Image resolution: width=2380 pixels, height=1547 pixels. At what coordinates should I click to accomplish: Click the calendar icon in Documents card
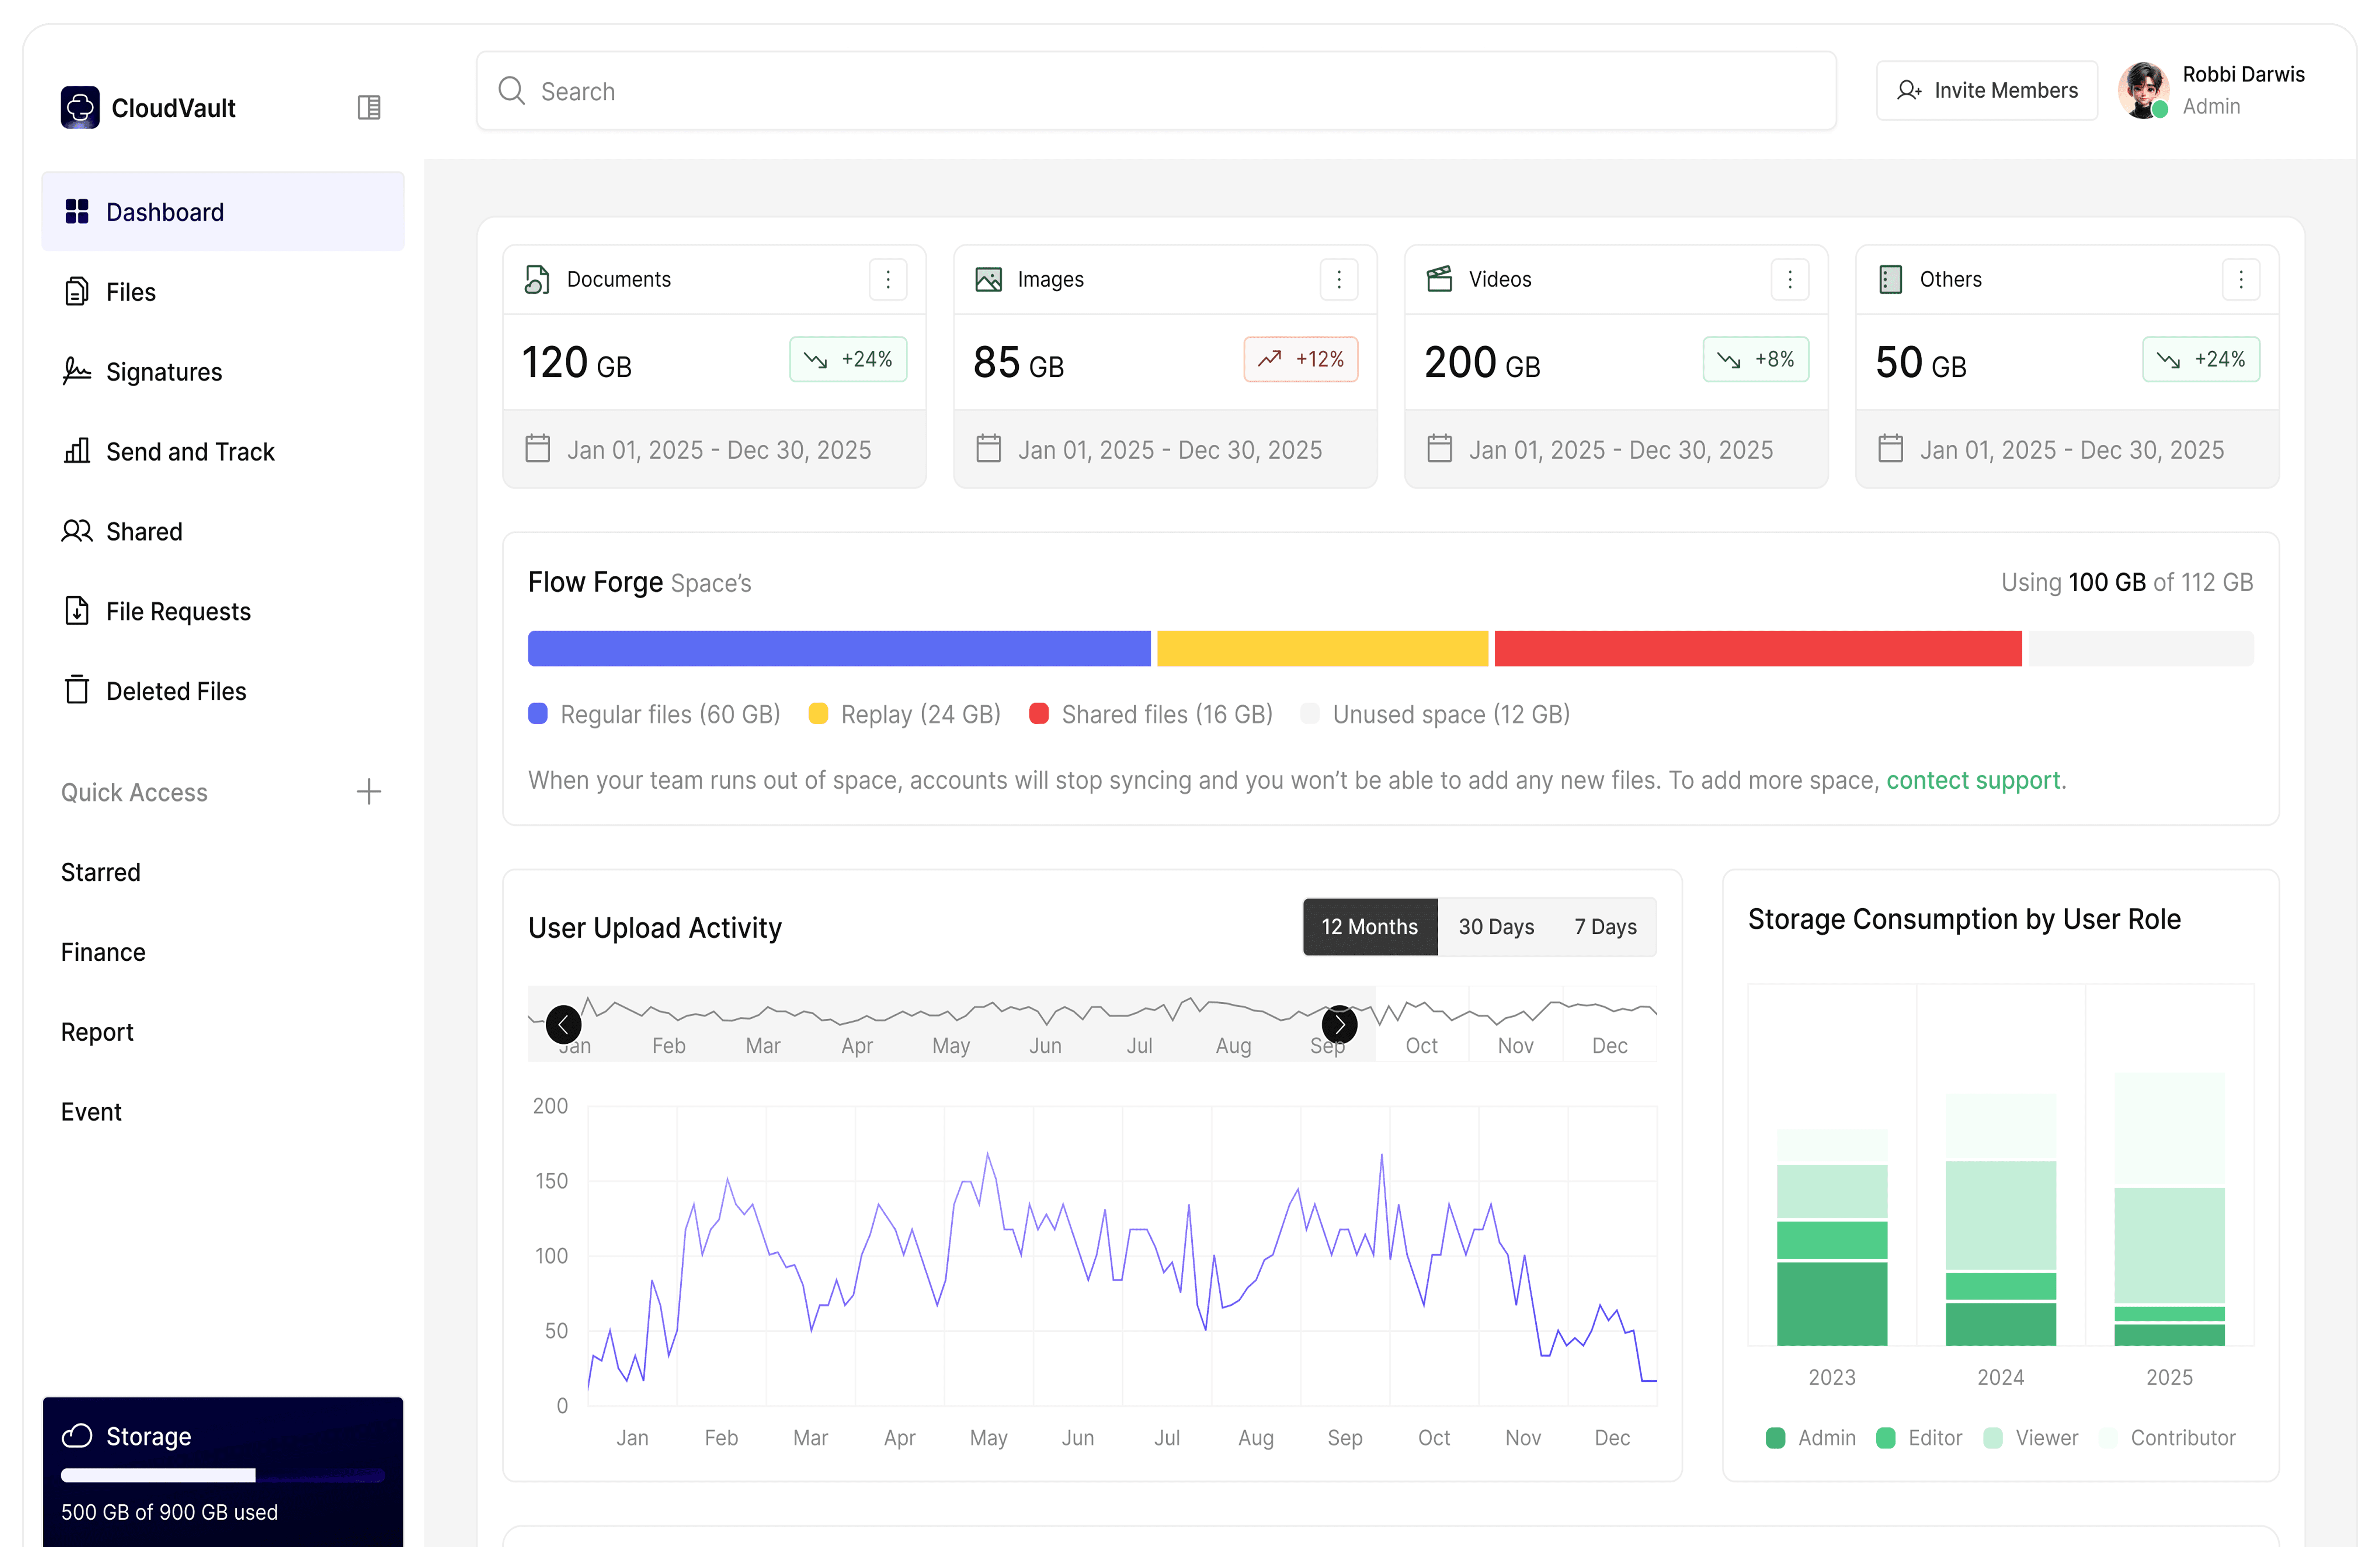(538, 449)
